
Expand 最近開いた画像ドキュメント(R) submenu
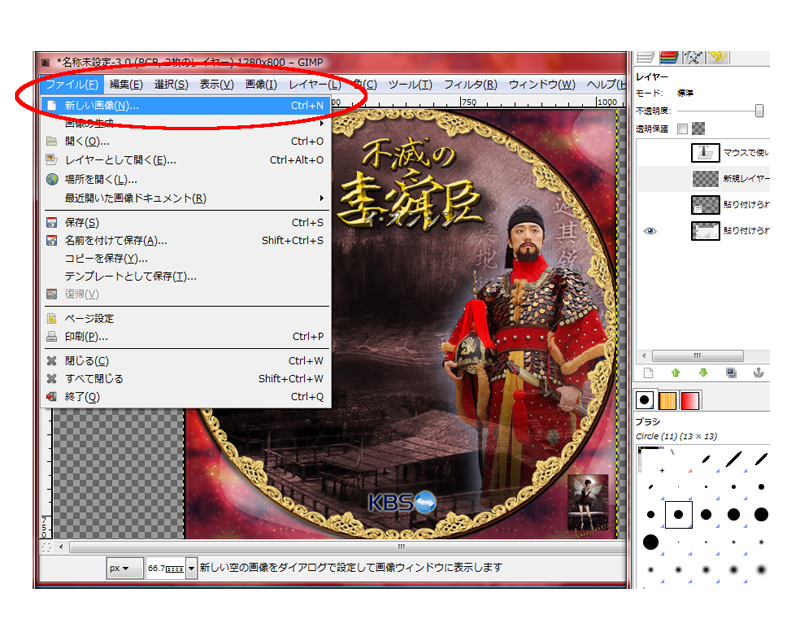(x=321, y=198)
